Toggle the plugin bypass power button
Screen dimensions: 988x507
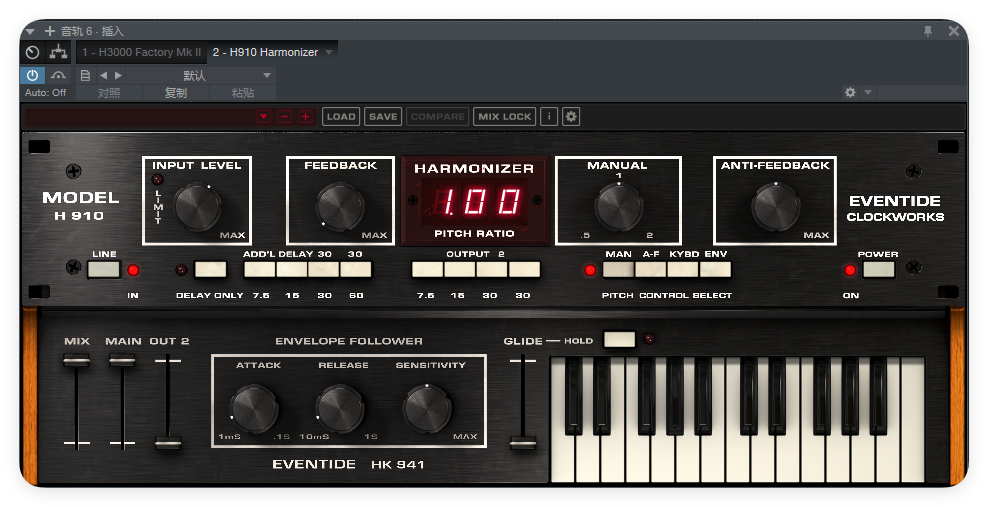32,76
